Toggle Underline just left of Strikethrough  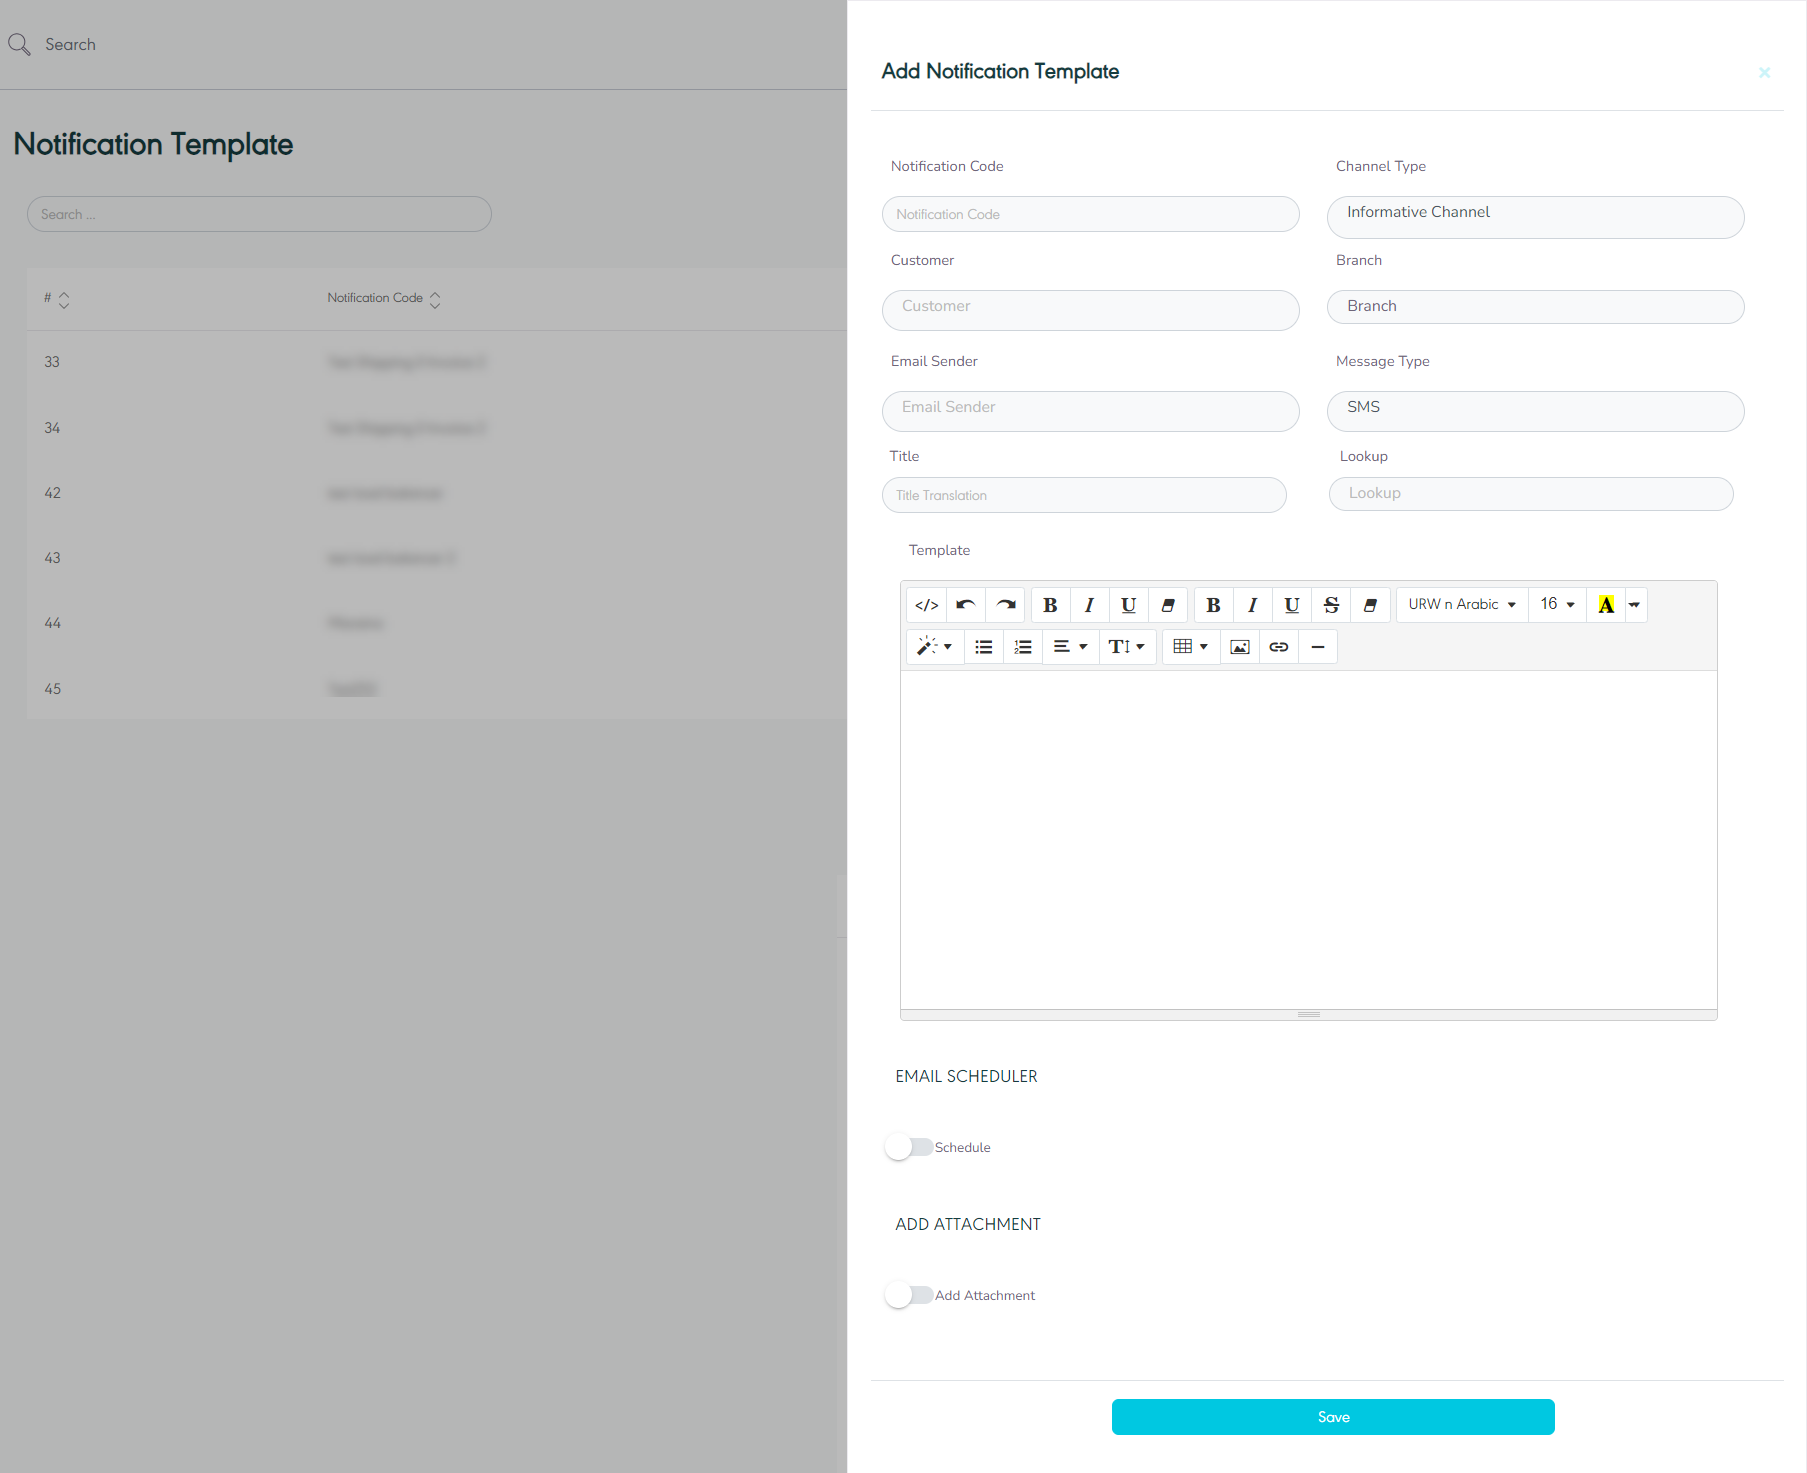(x=1291, y=605)
